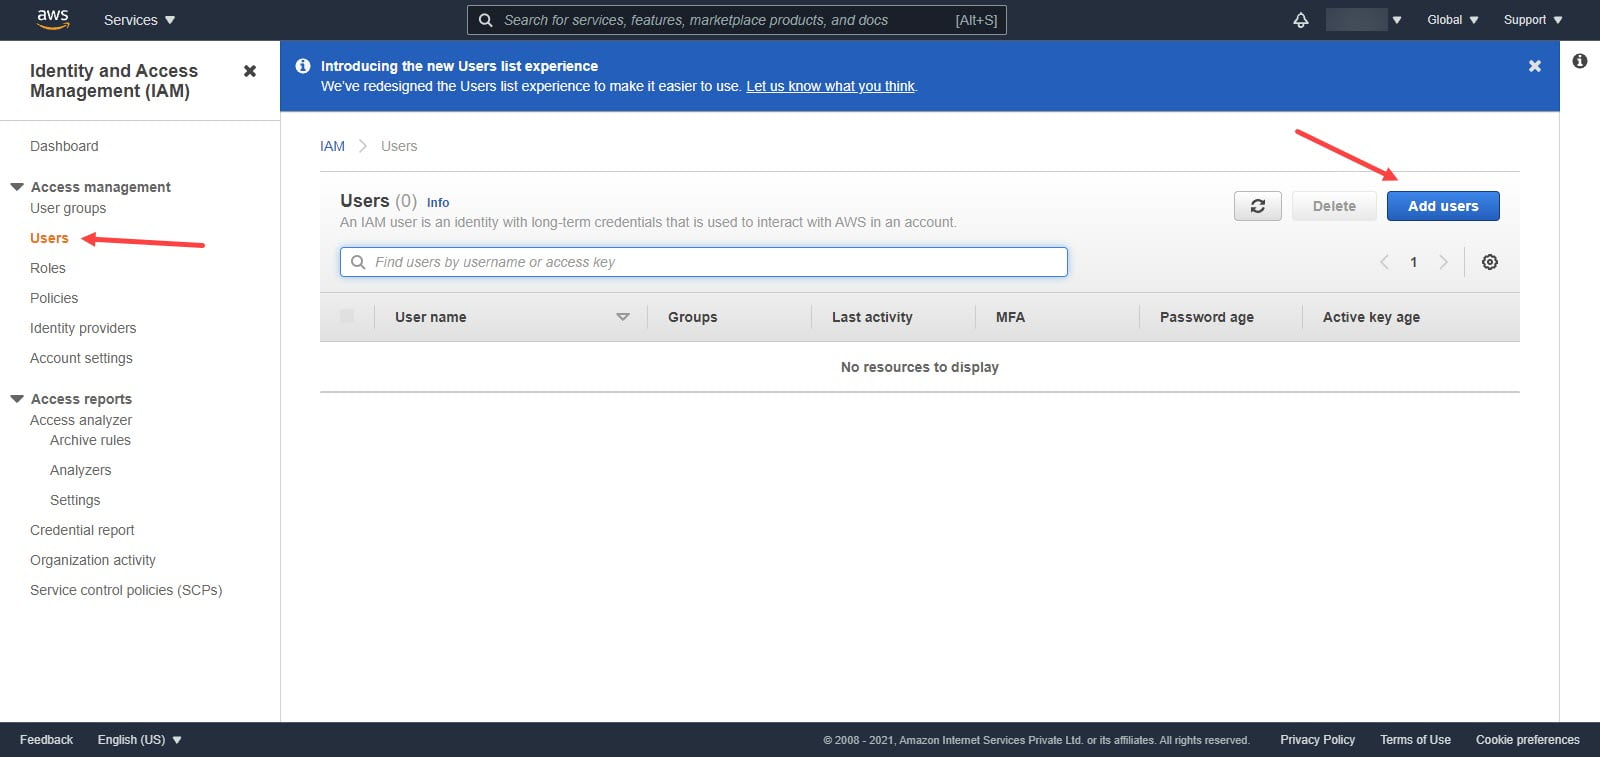Select Users in the sidebar
Image resolution: width=1600 pixels, height=757 pixels.
(49, 238)
